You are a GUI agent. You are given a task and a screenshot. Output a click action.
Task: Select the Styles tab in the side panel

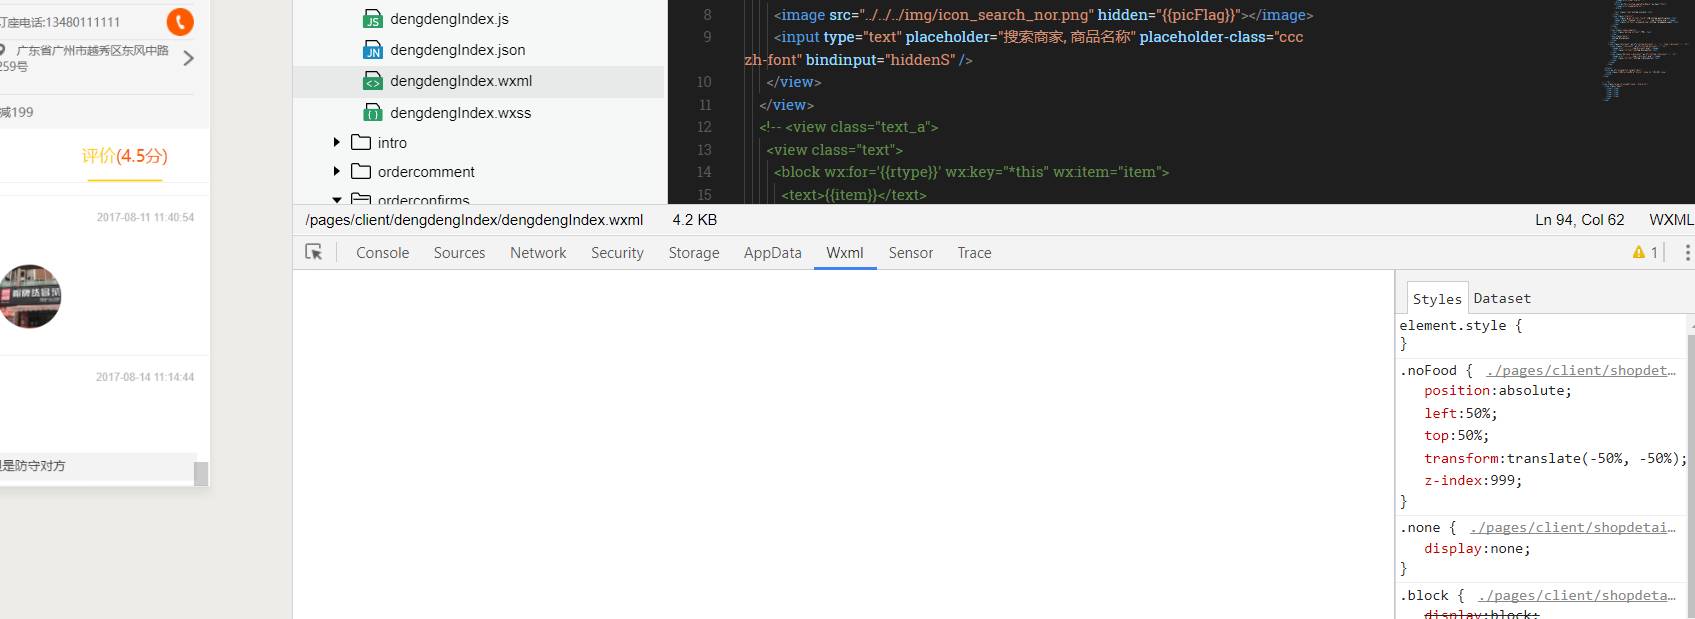pos(1437,298)
